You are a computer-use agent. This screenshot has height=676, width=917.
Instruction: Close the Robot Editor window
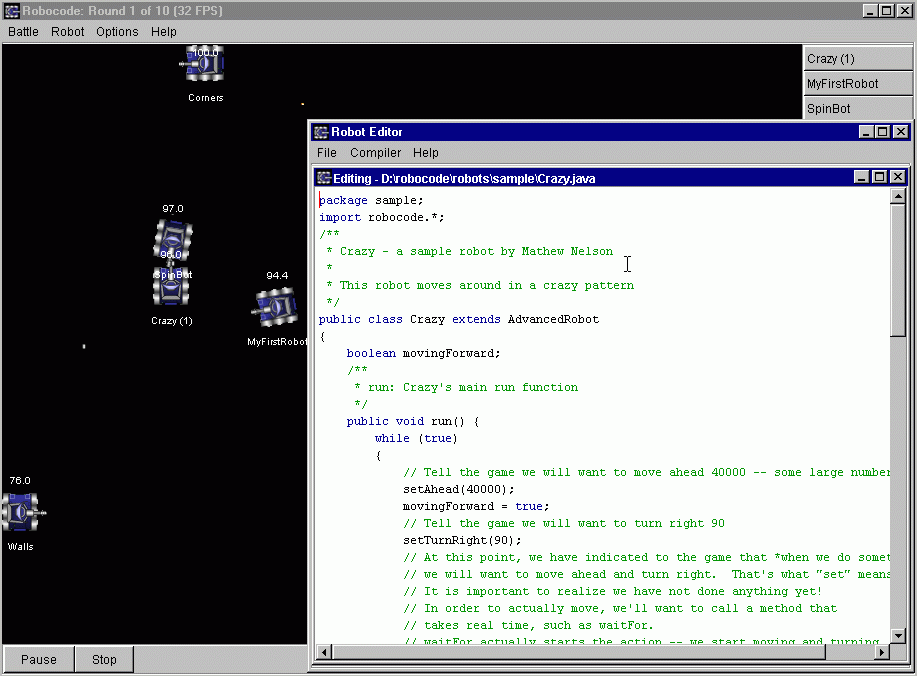[x=901, y=132]
